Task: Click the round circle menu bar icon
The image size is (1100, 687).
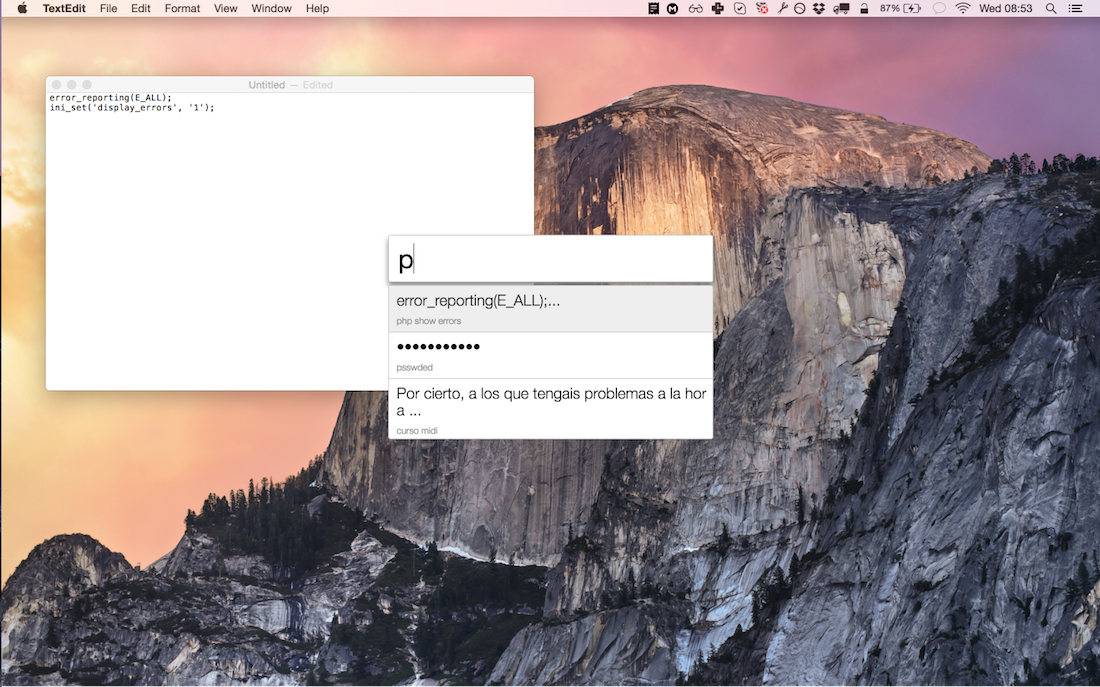Action: coord(799,8)
